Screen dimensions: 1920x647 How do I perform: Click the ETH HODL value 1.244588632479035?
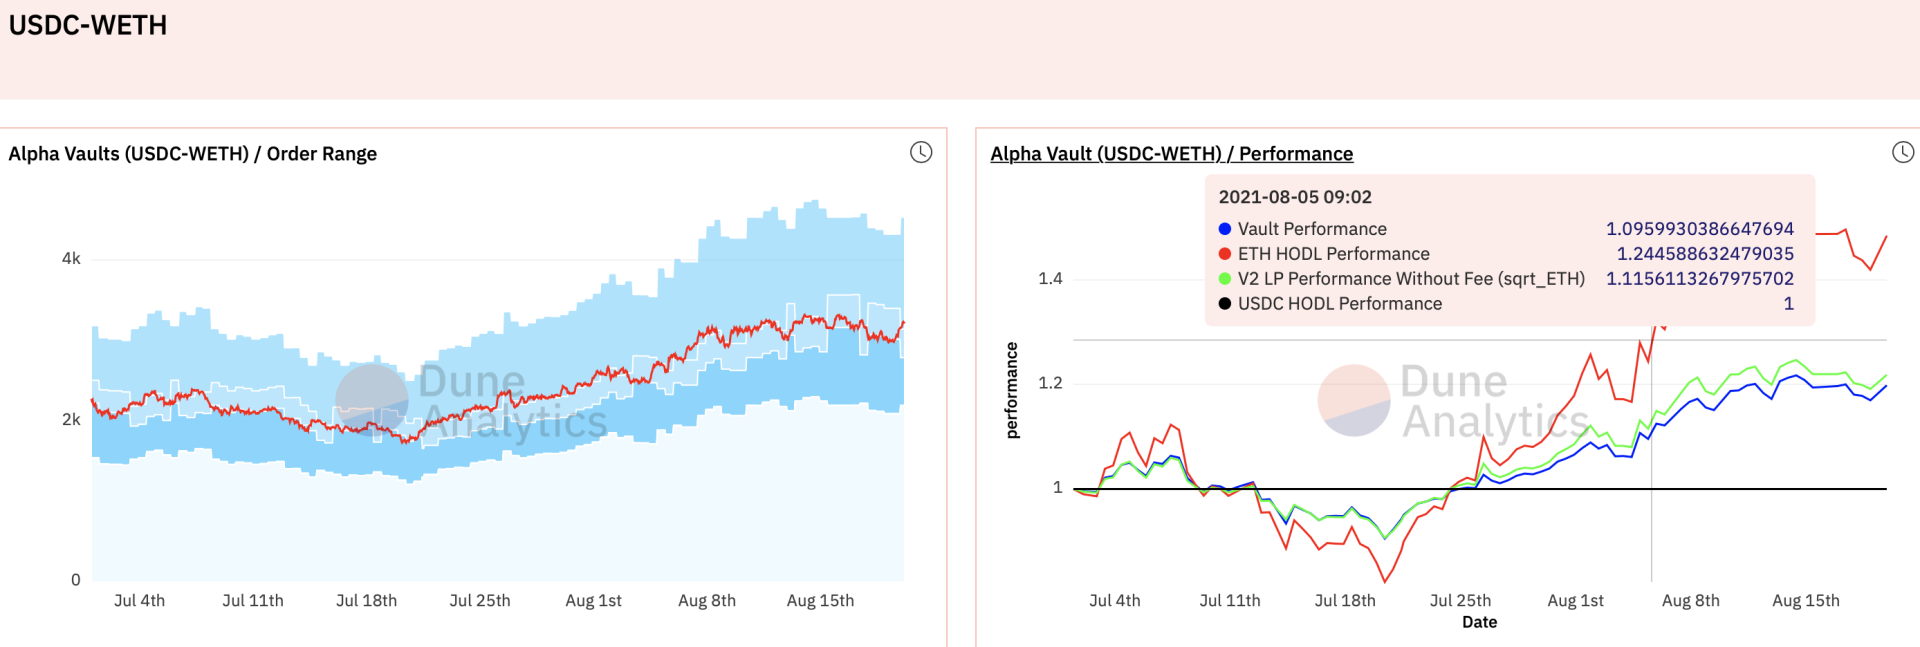pos(1705,254)
